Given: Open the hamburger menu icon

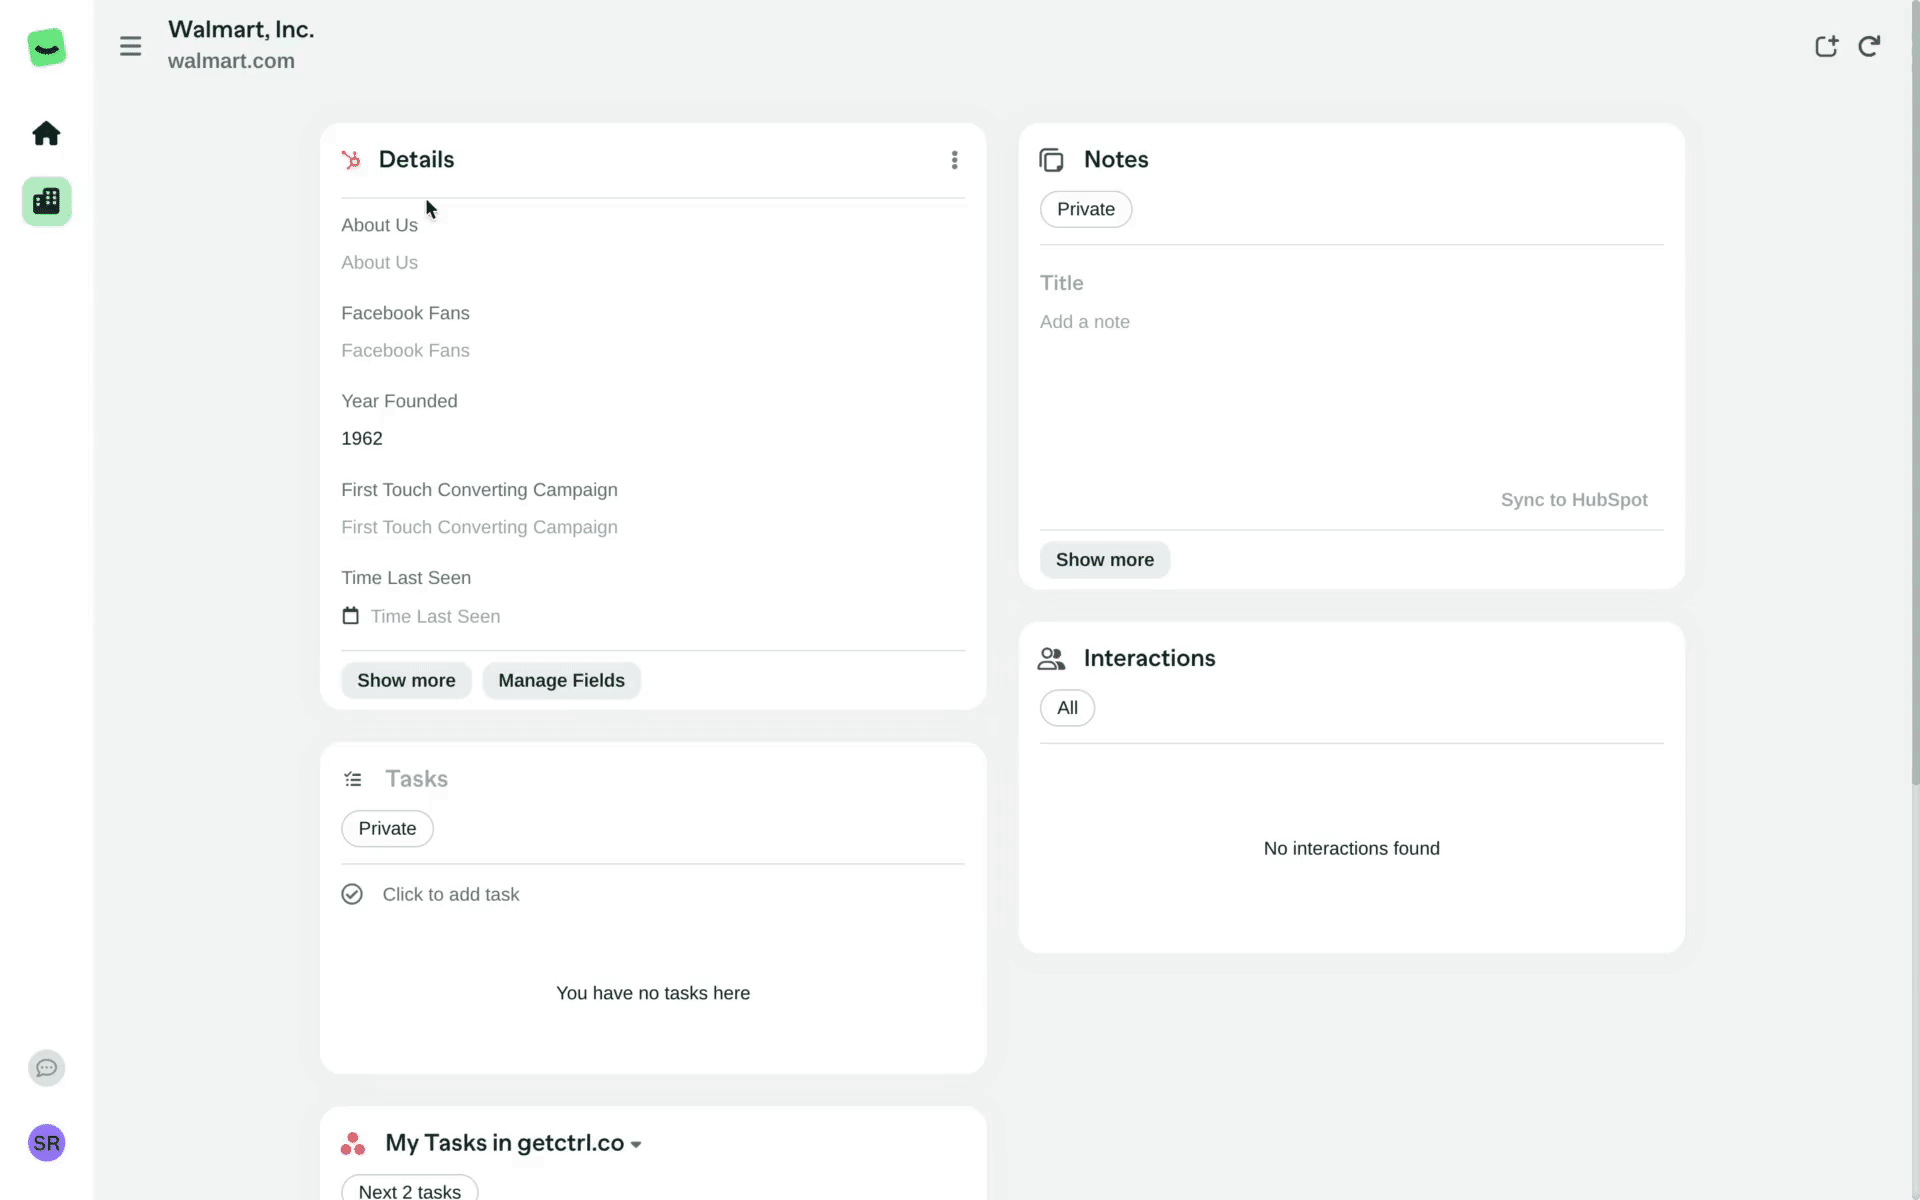Looking at the screenshot, I should tap(130, 46).
